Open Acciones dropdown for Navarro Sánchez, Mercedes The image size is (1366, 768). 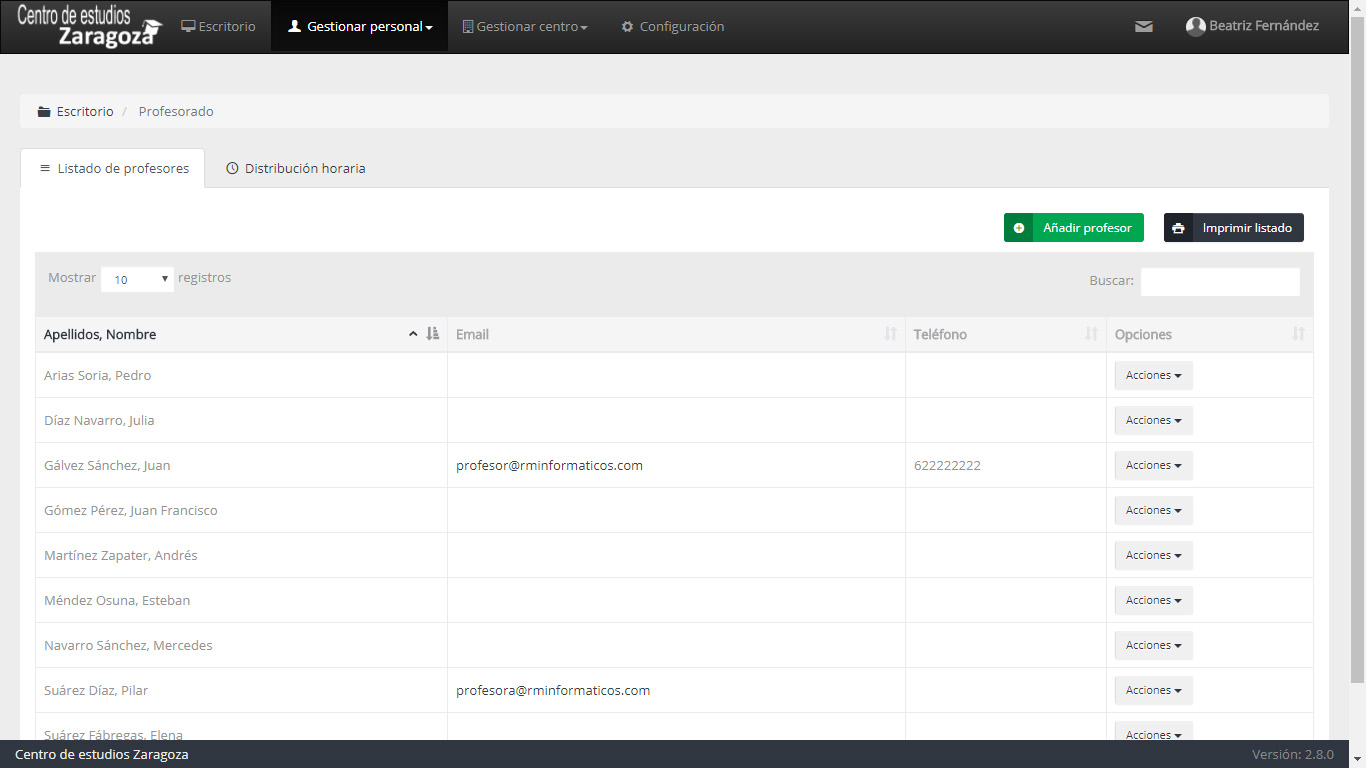pyautogui.click(x=1154, y=645)
